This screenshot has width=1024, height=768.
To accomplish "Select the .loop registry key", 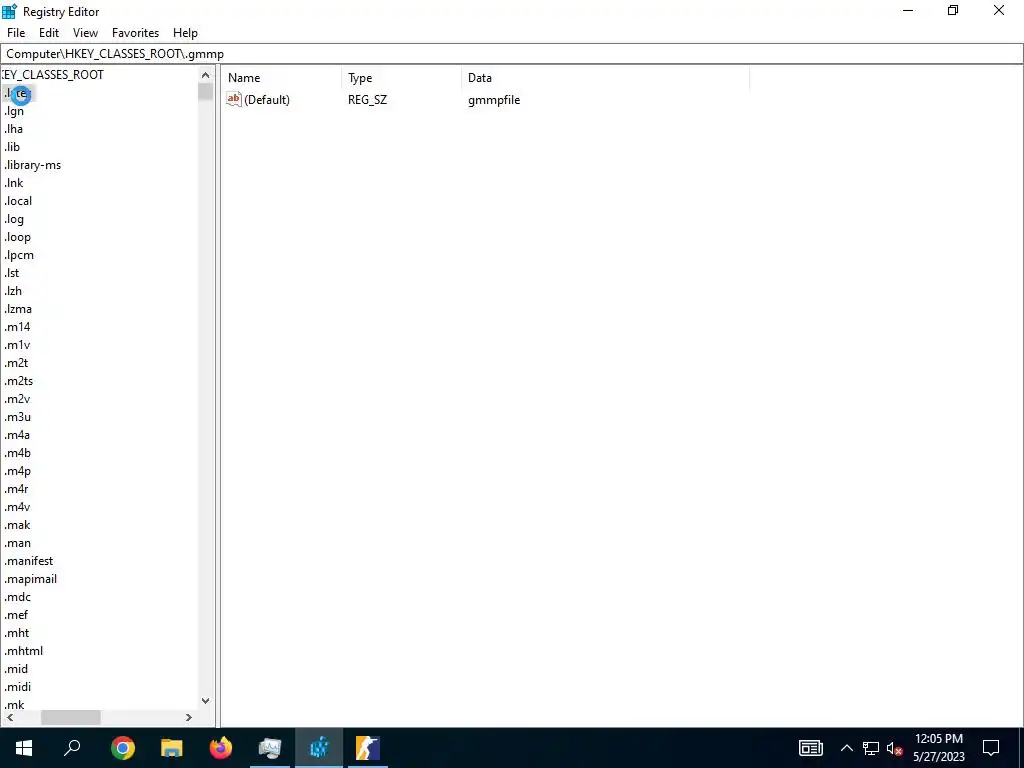I will pos(17,236).
